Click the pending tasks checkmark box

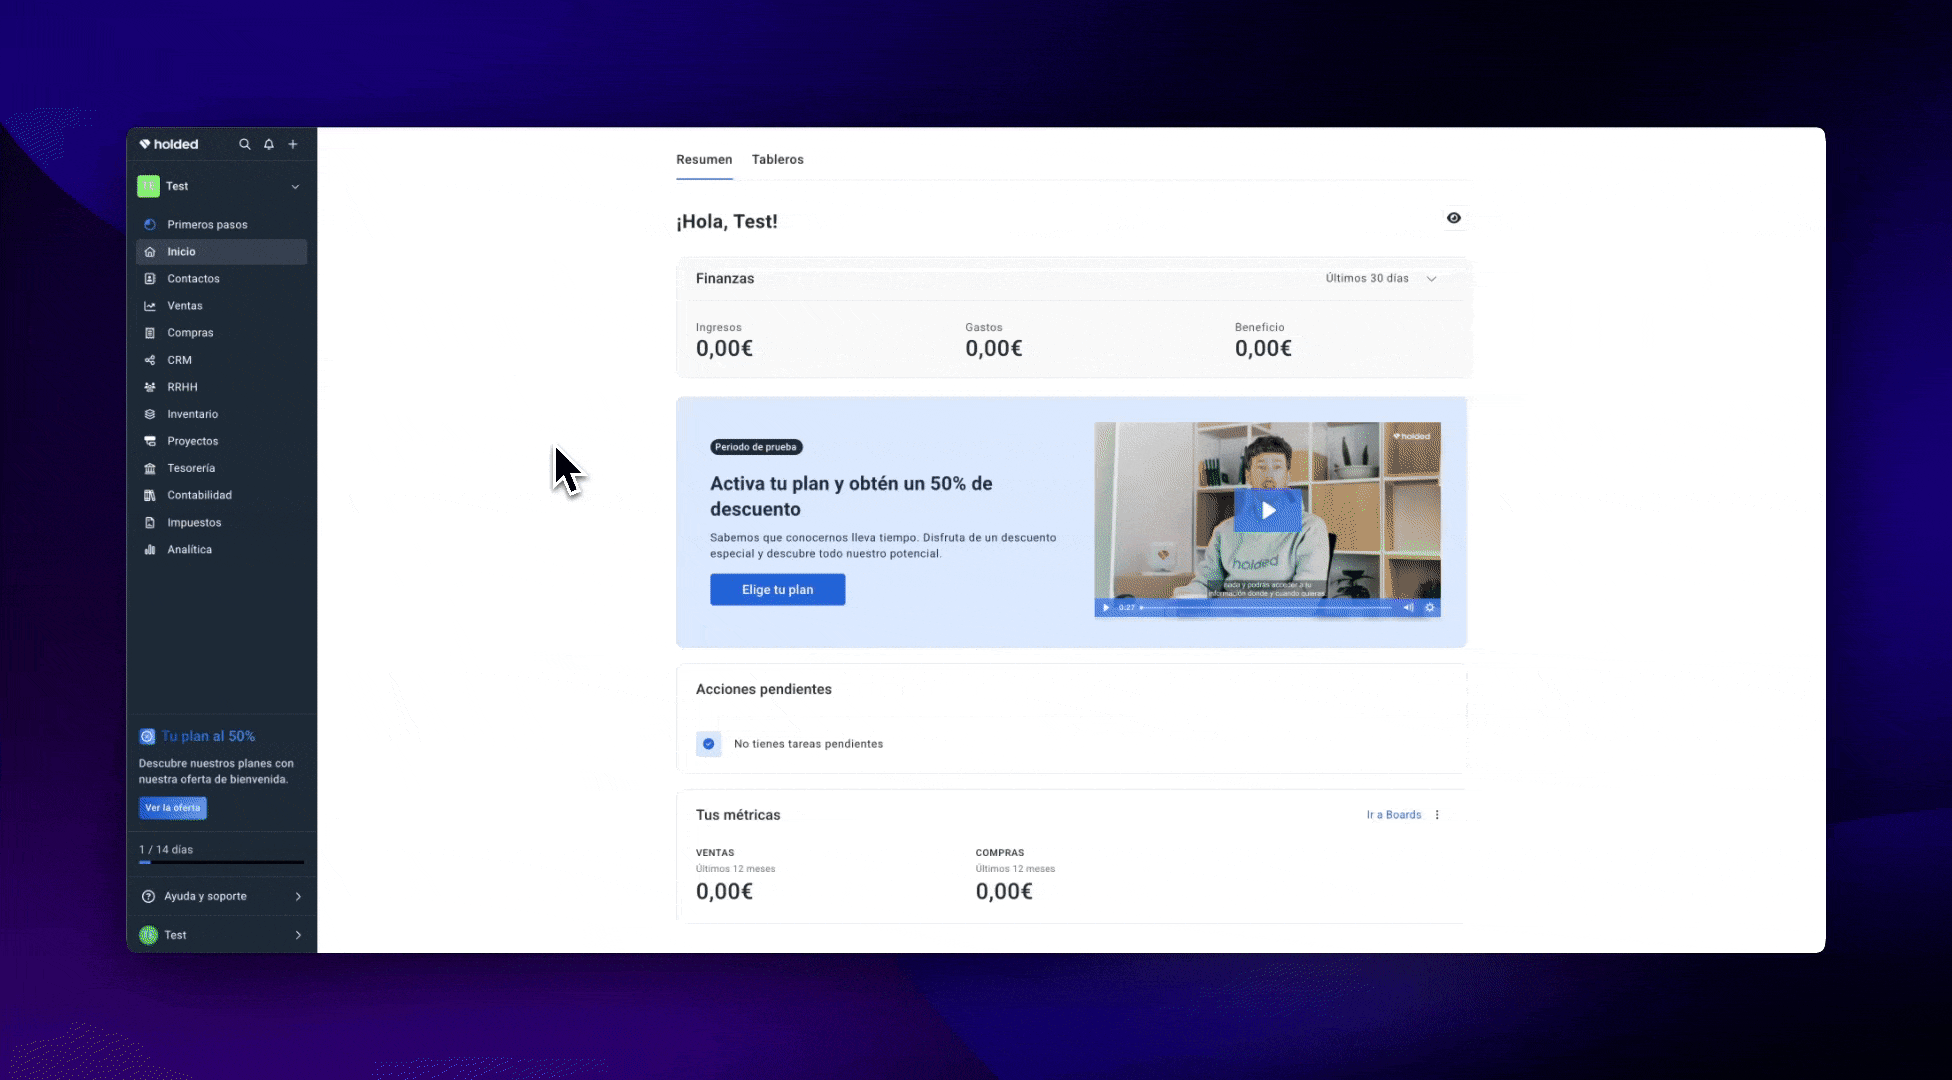pos(708,744)
